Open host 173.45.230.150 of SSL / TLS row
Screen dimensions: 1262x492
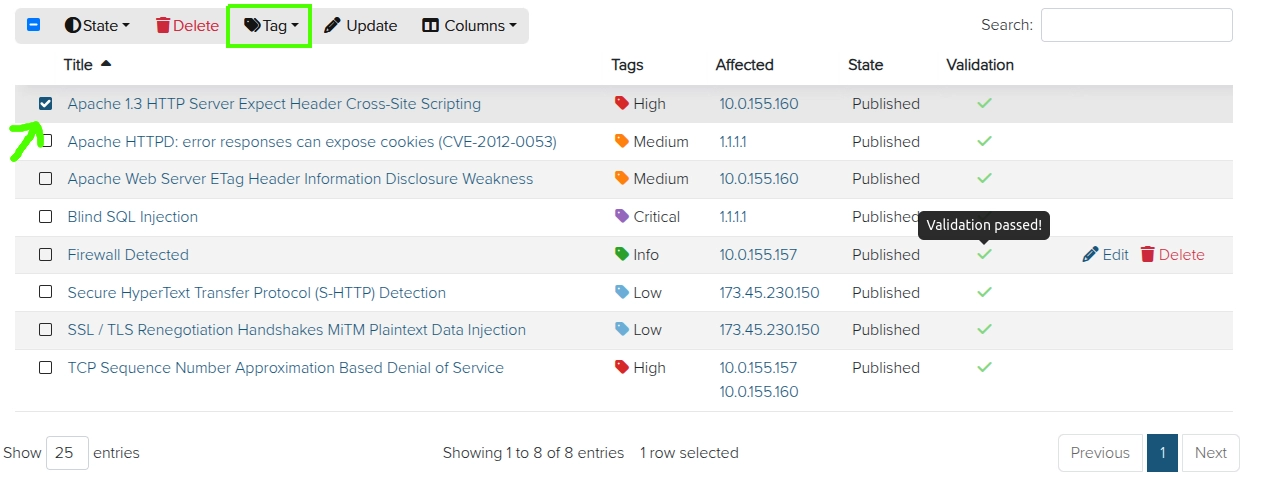(x=769, y=330)
